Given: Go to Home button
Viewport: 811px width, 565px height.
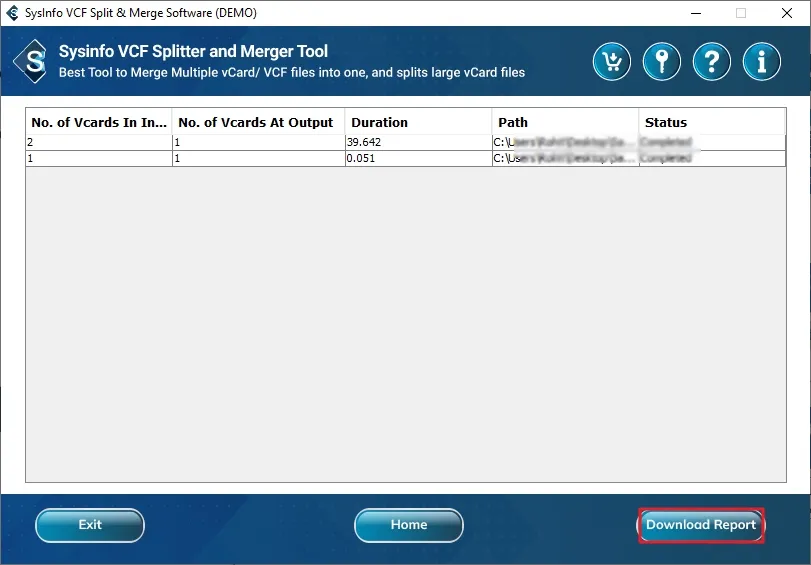Looking at the screenshot, I should tap(409, 525).
